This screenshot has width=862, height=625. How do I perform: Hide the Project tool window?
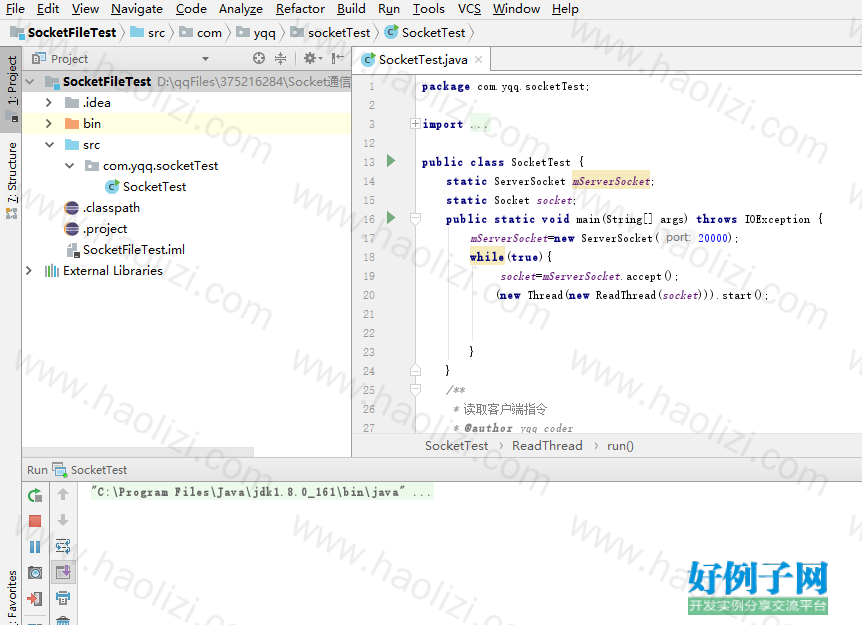pos(338,58)
